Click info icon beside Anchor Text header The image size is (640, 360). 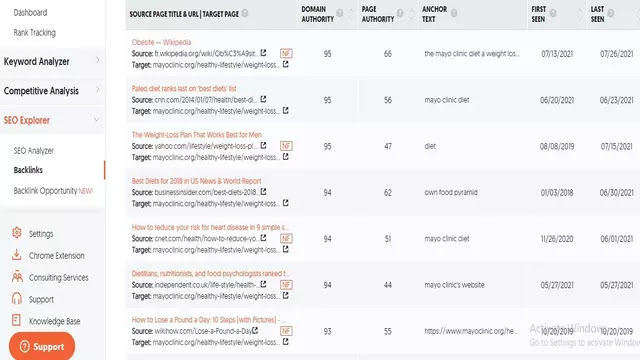click(x=454, y=13)
